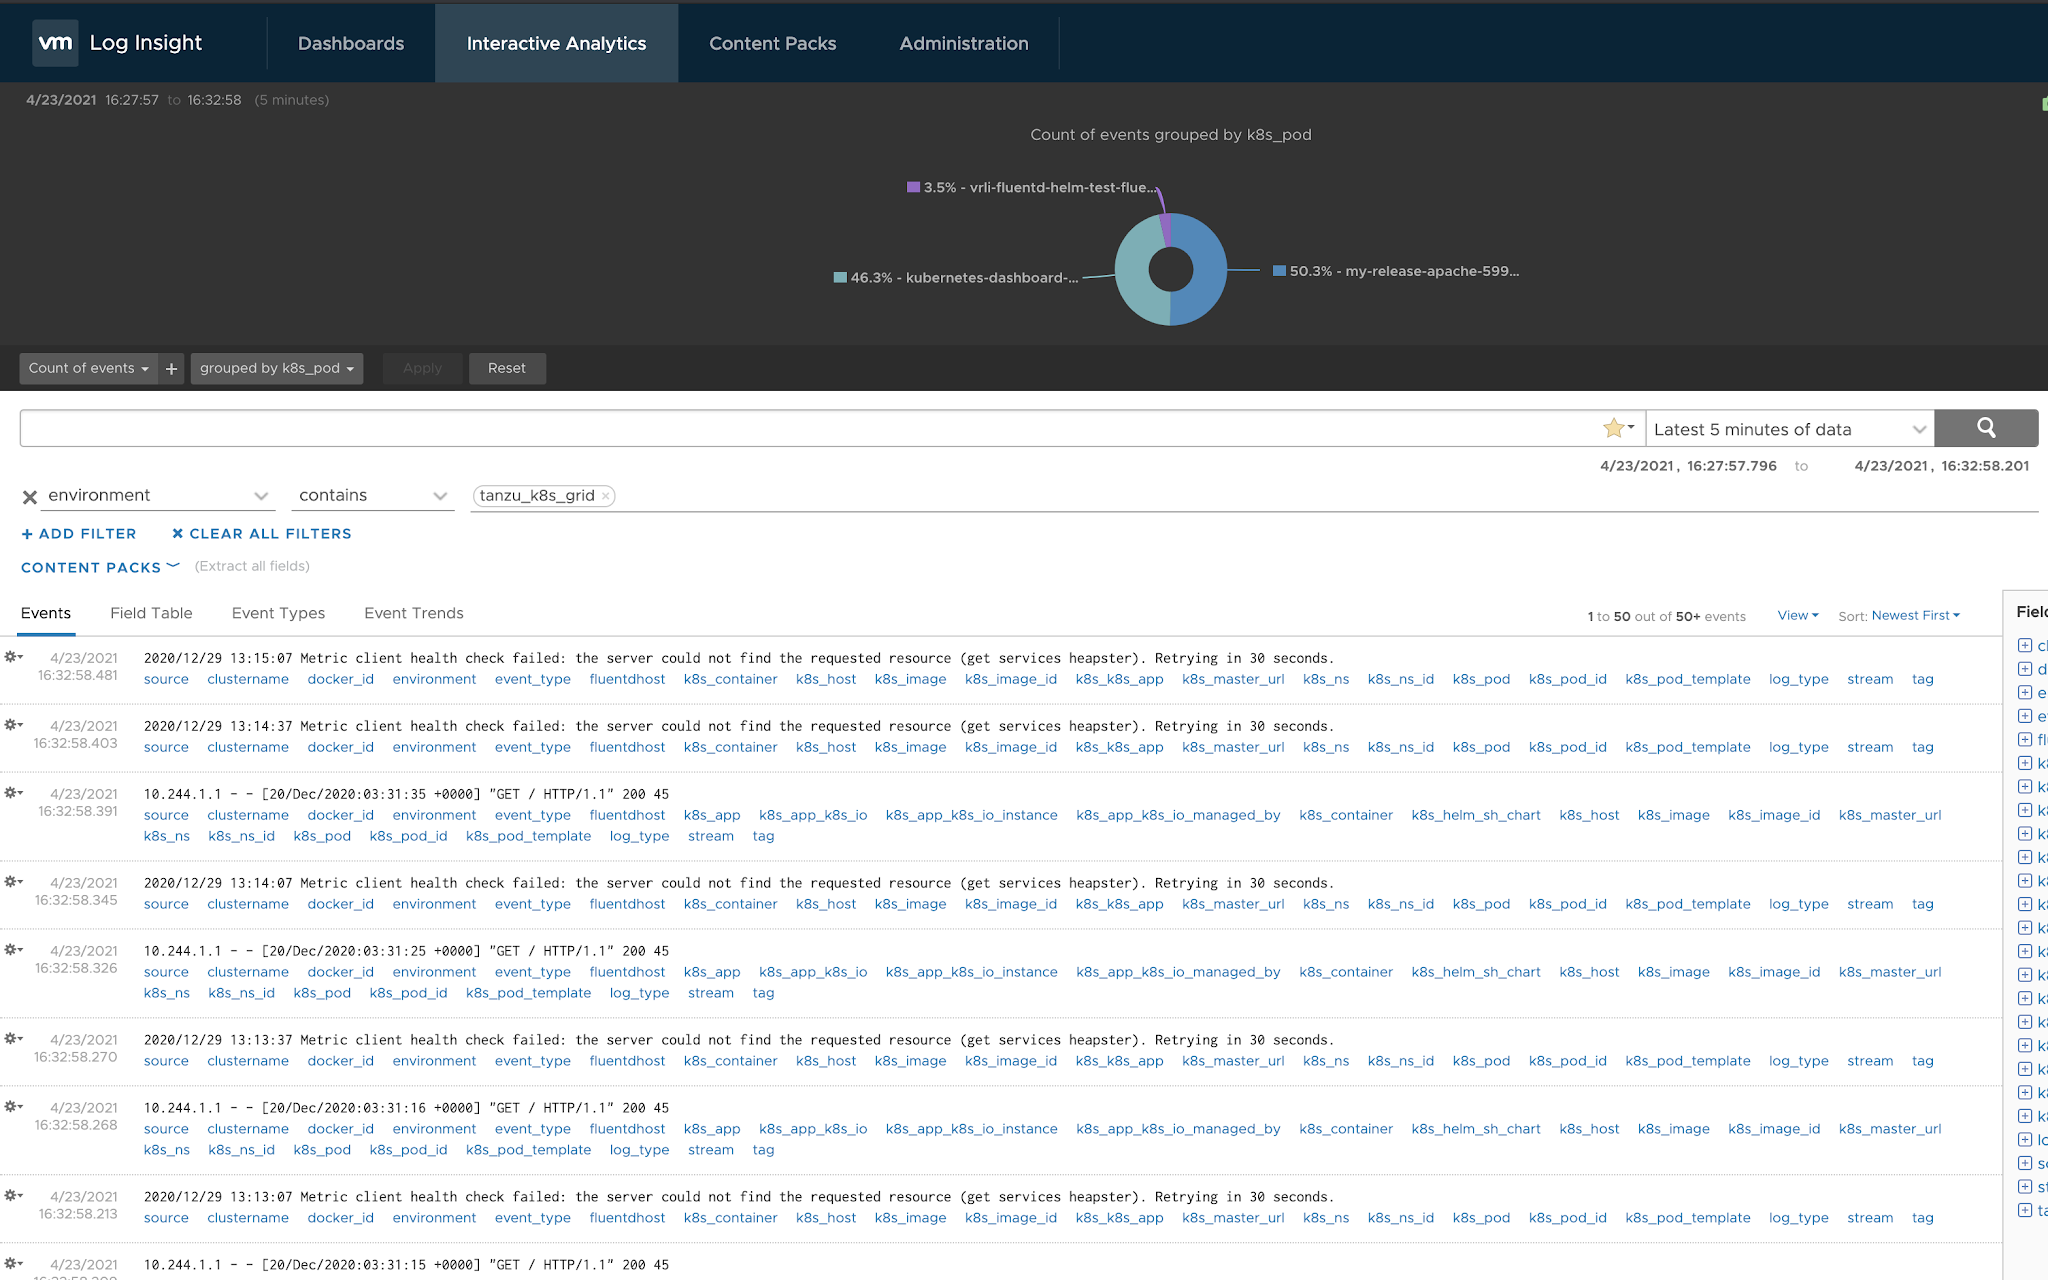Remove the tanzu_k8s_grid filter chip
This screenshot has height=1280, width=2048.
click(605, 496)
